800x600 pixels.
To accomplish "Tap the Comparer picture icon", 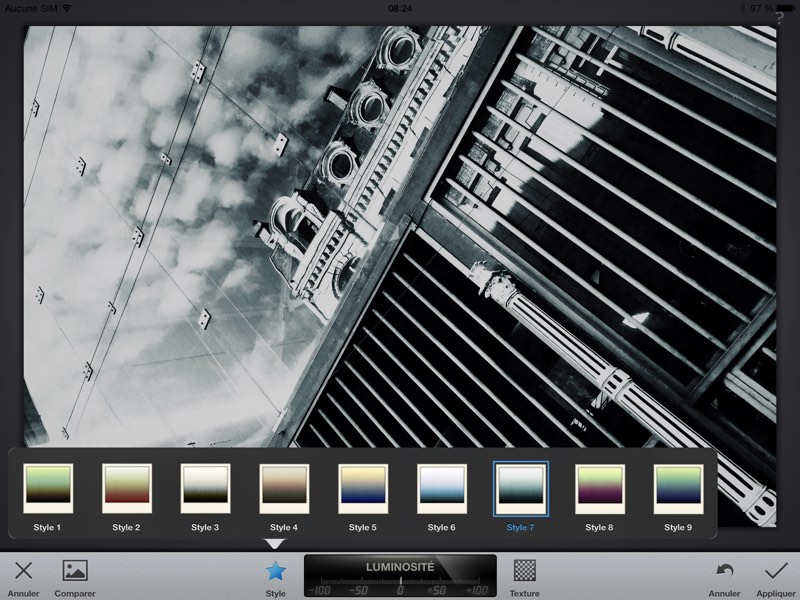I will (75, 570).
